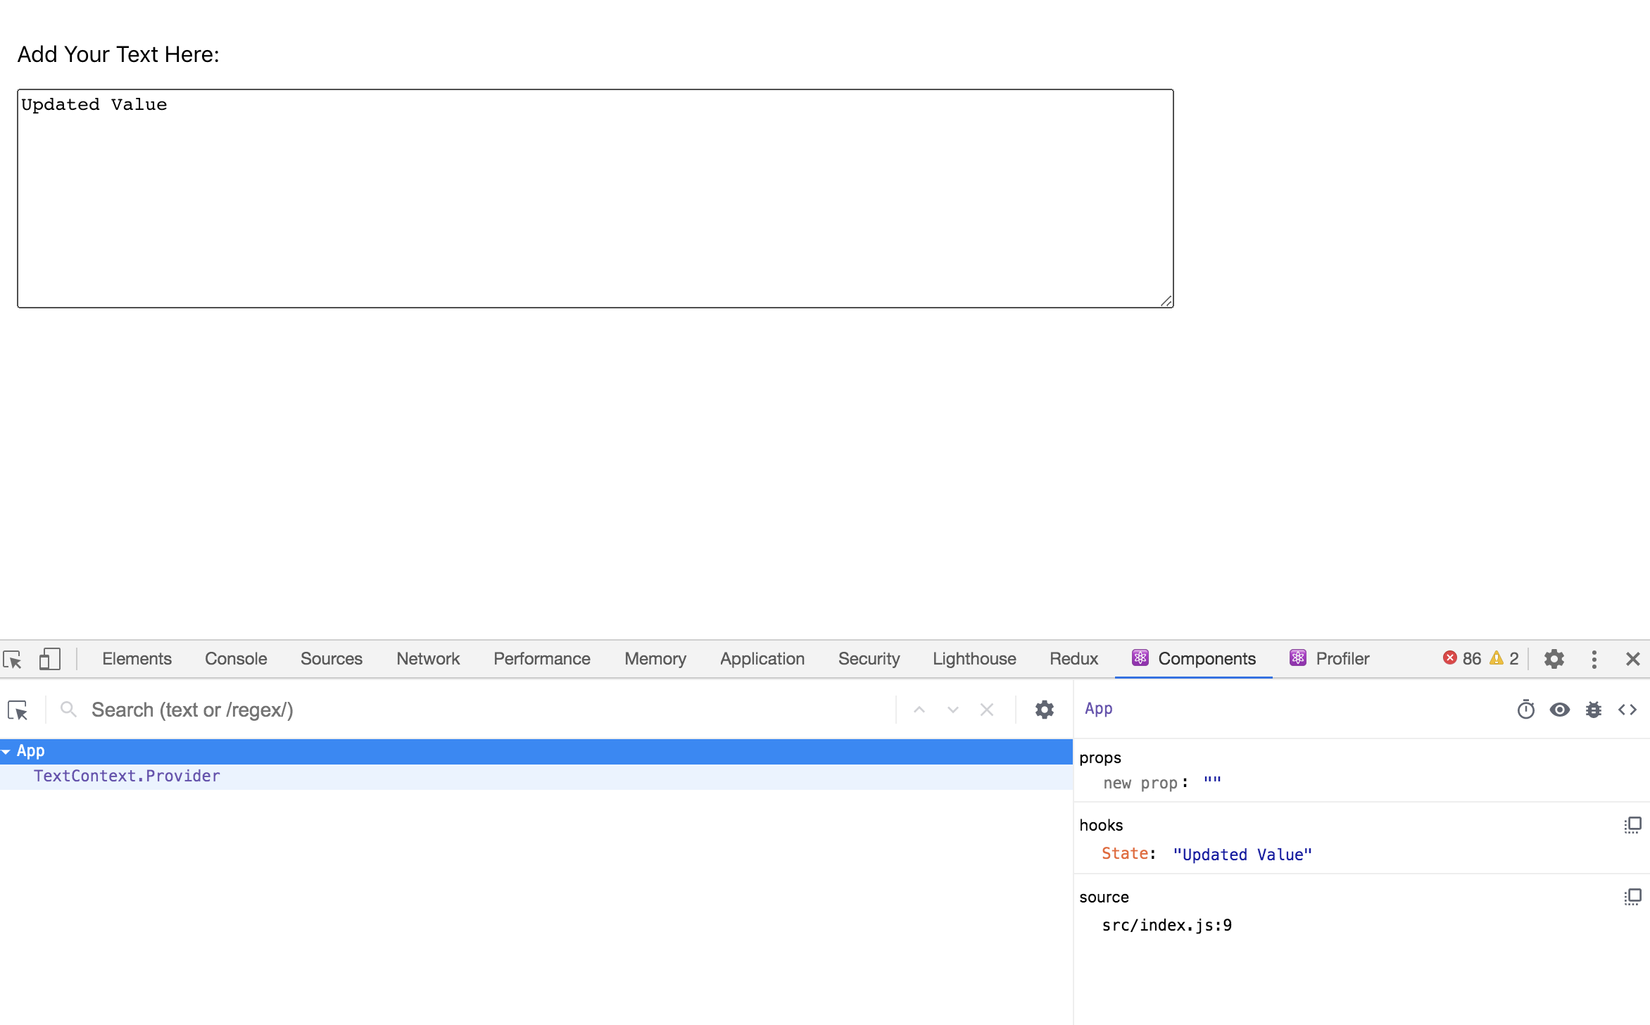This screenshot has height=1025, width=1650.
Task: Open the DevTools three-dot menu
Action: pyautogui.click(x=1594, y=659)
